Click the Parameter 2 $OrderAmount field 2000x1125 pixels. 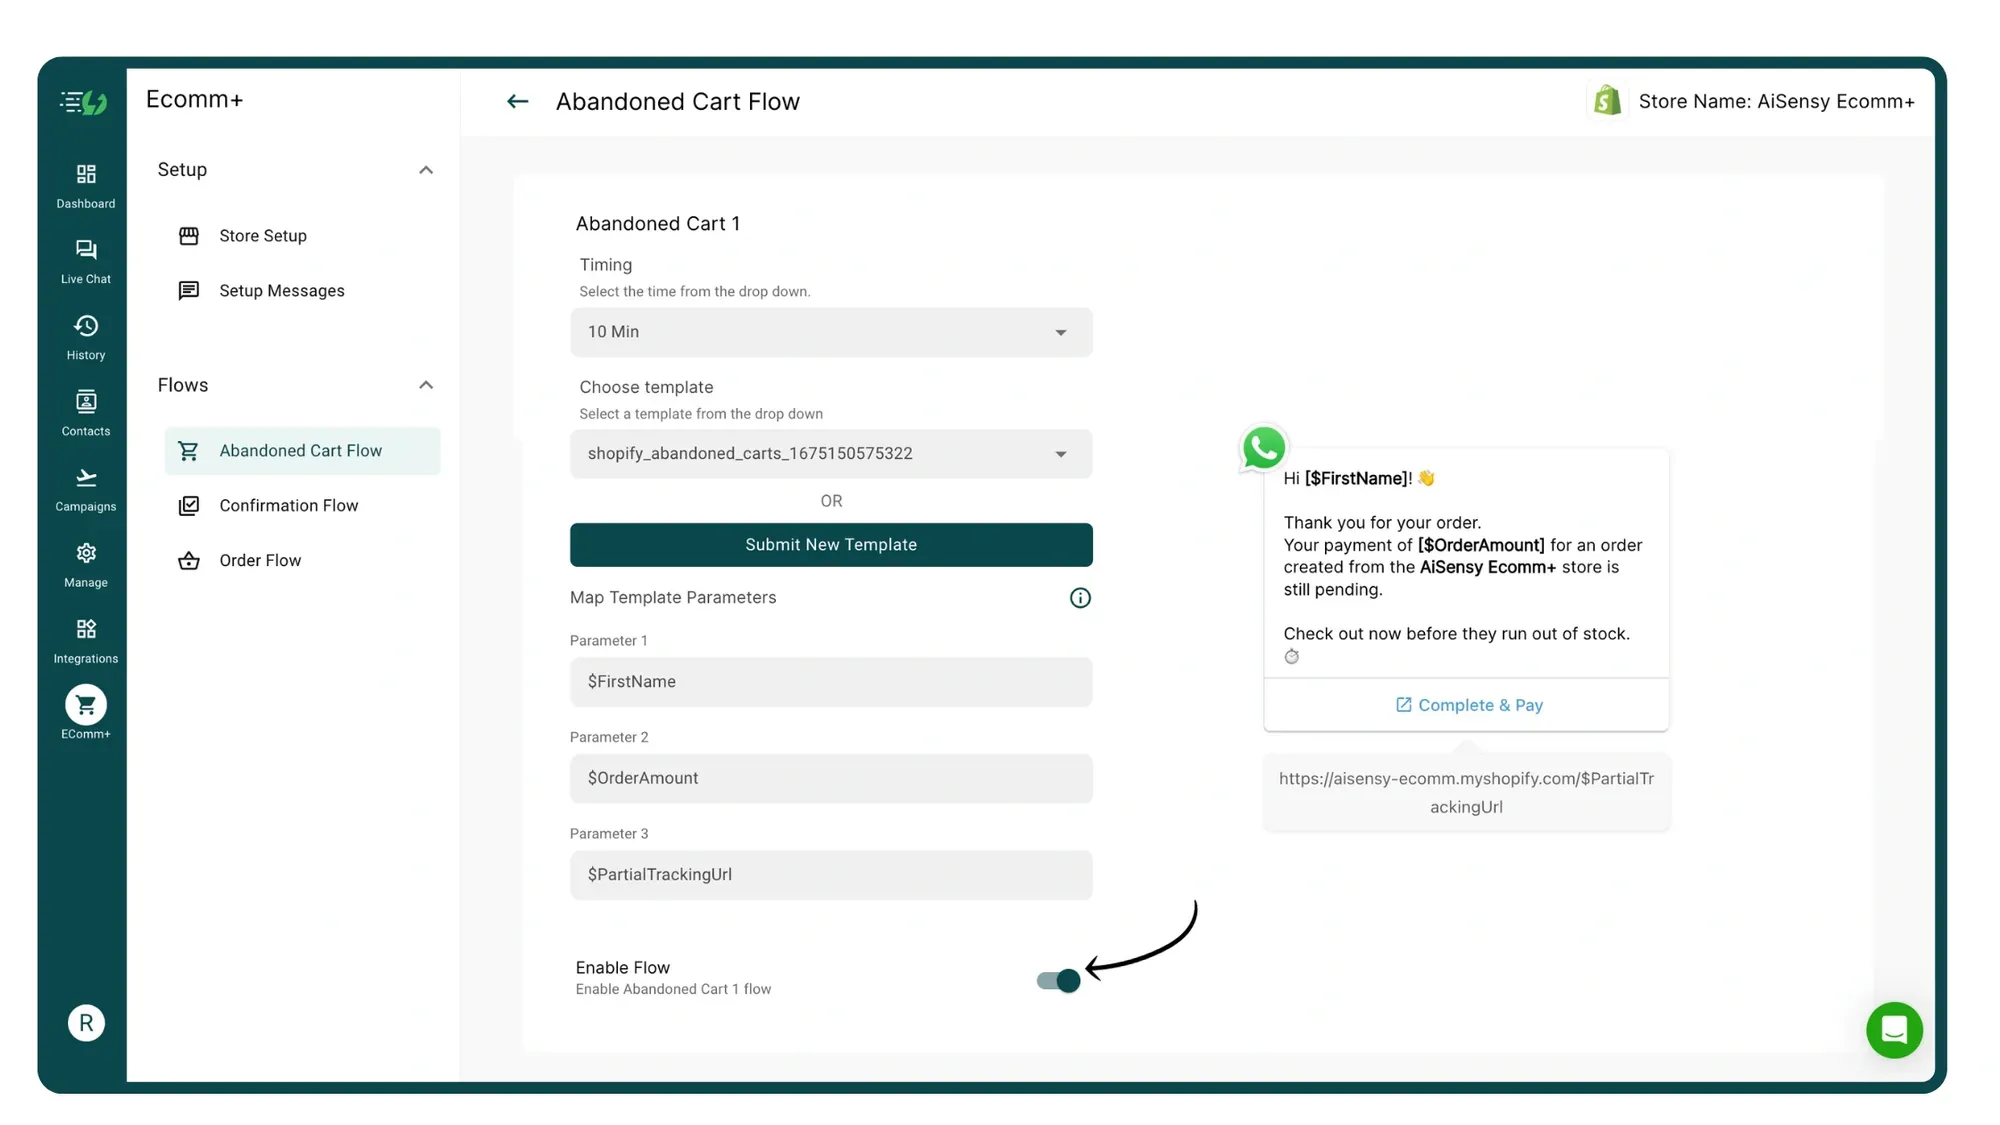831,778
